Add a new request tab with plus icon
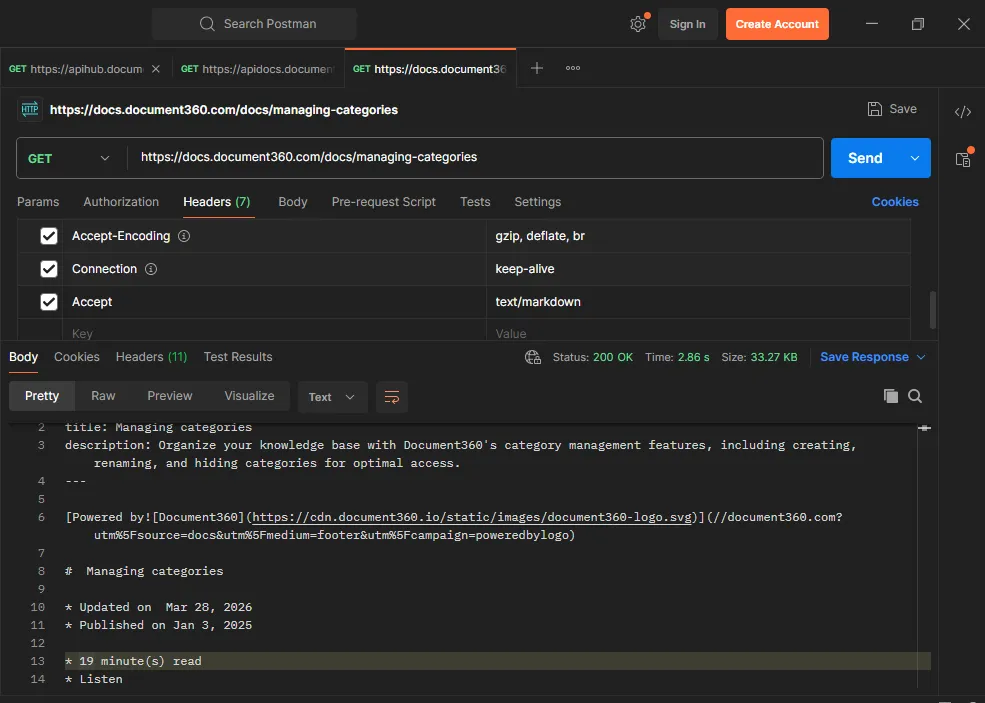This screenshot has height=703, width=985. (536, 68)
